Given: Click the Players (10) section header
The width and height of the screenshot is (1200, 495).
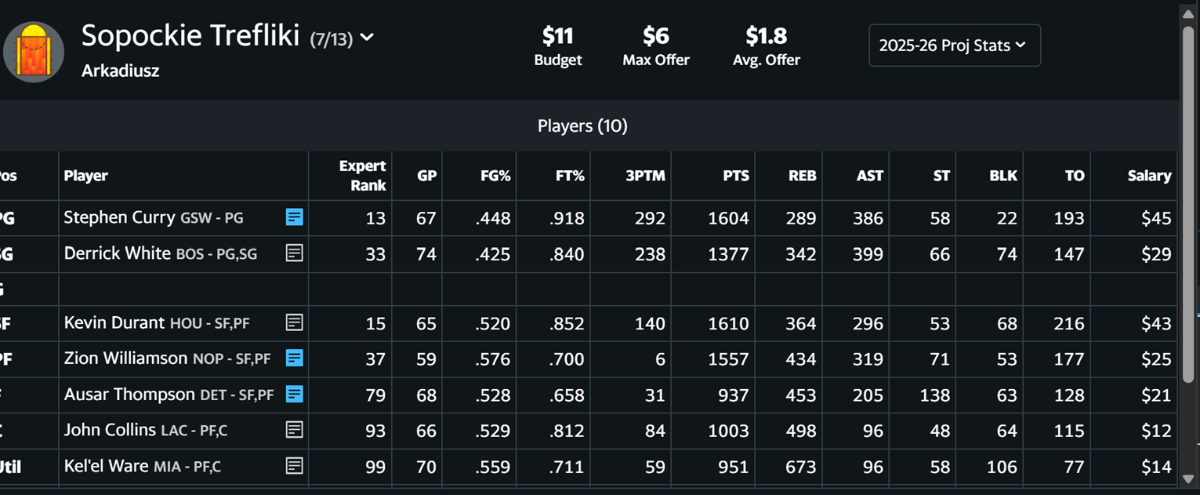Looking at the screenshot, I should click(582, 126).
